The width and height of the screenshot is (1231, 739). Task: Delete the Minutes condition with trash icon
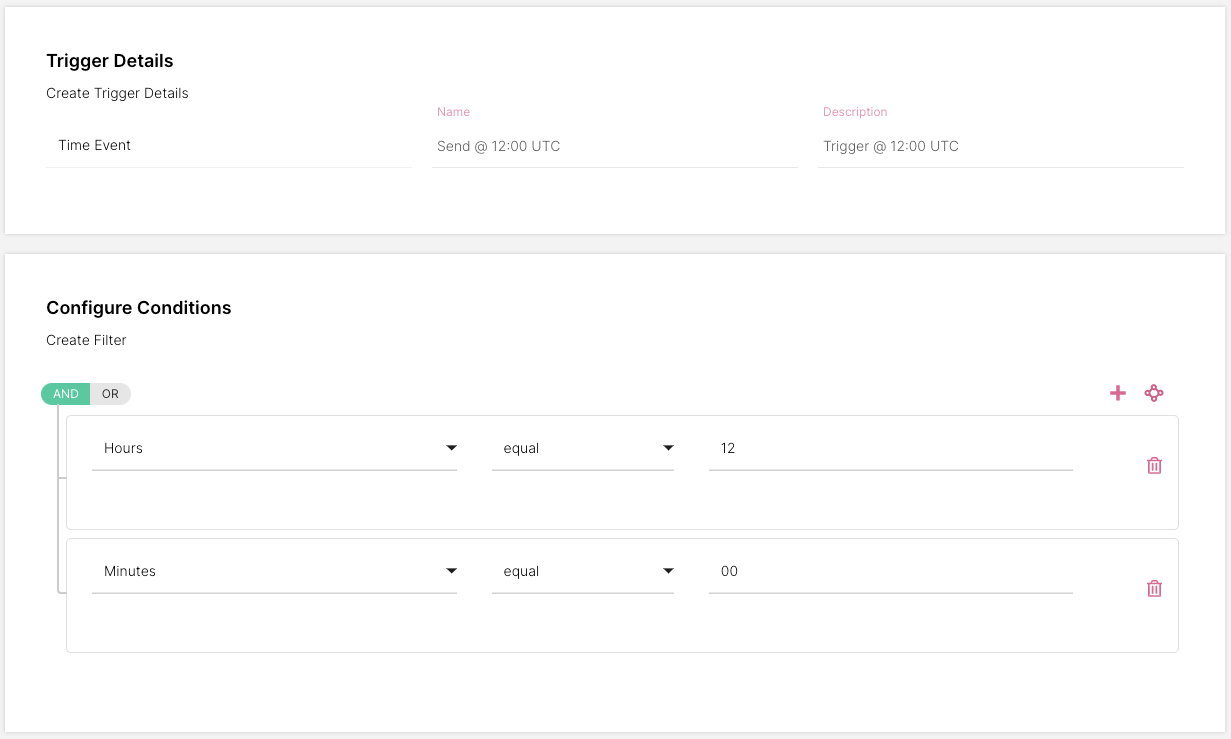(1154, 589)
